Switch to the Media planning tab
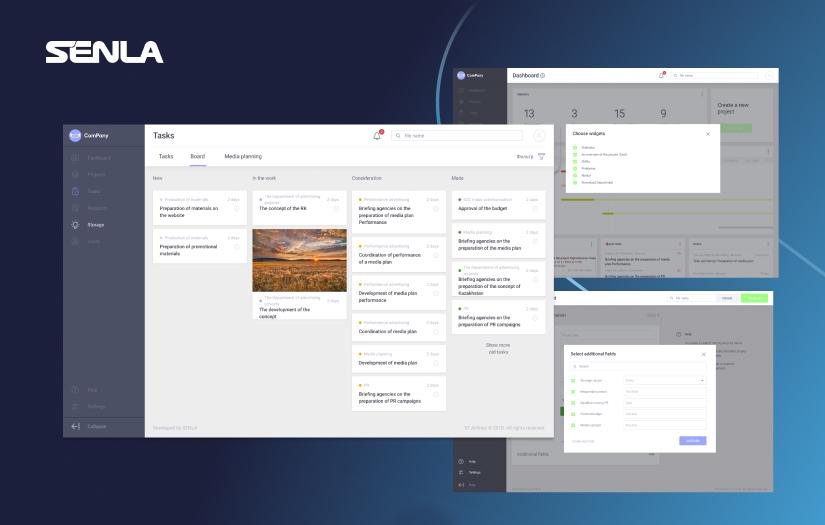 242,156
